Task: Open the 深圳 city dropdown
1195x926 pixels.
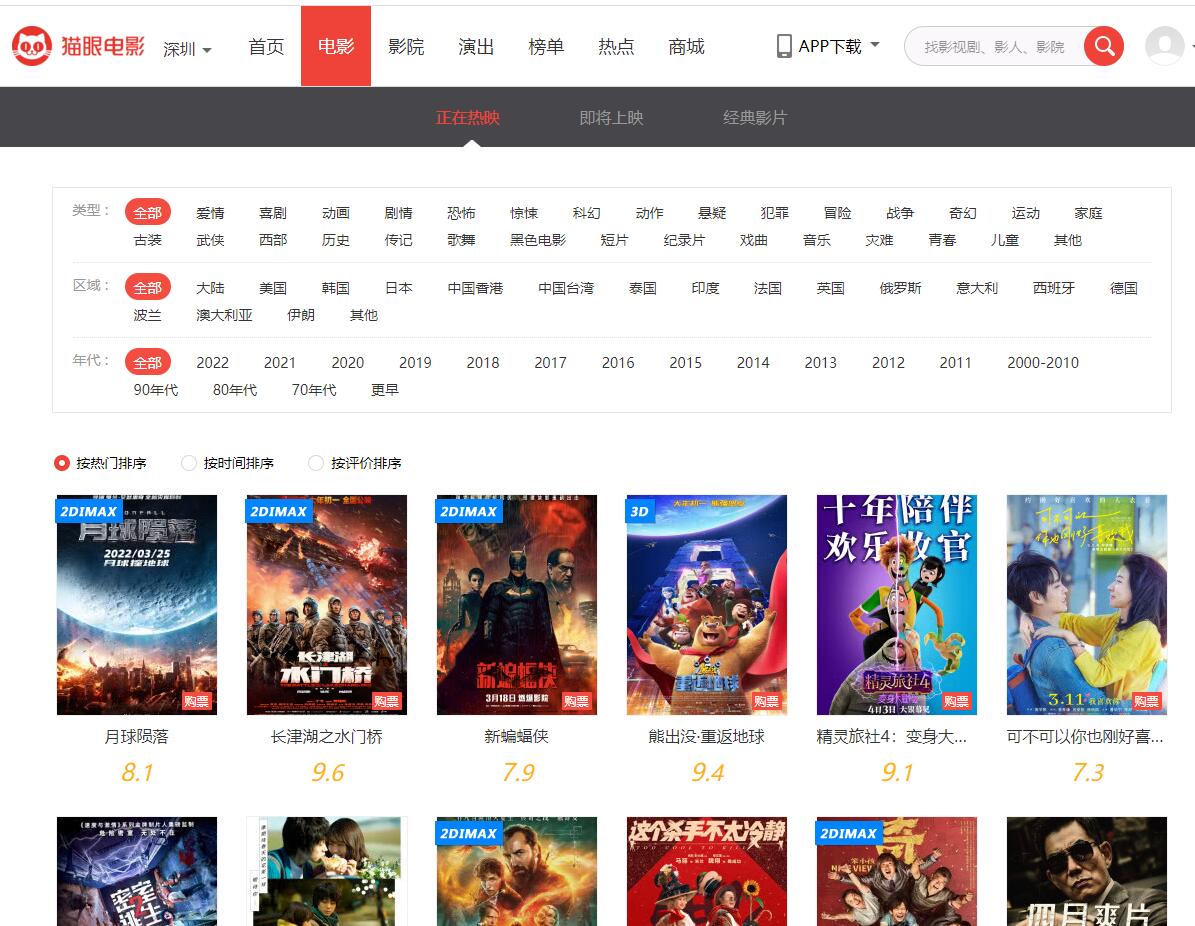Action: pos(187,50)
